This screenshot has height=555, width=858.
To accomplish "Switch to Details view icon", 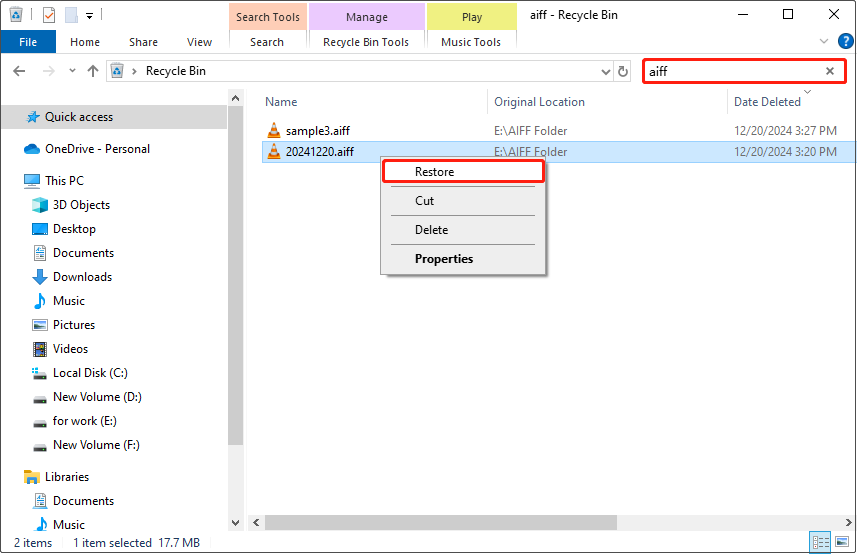I will (820, 542).
